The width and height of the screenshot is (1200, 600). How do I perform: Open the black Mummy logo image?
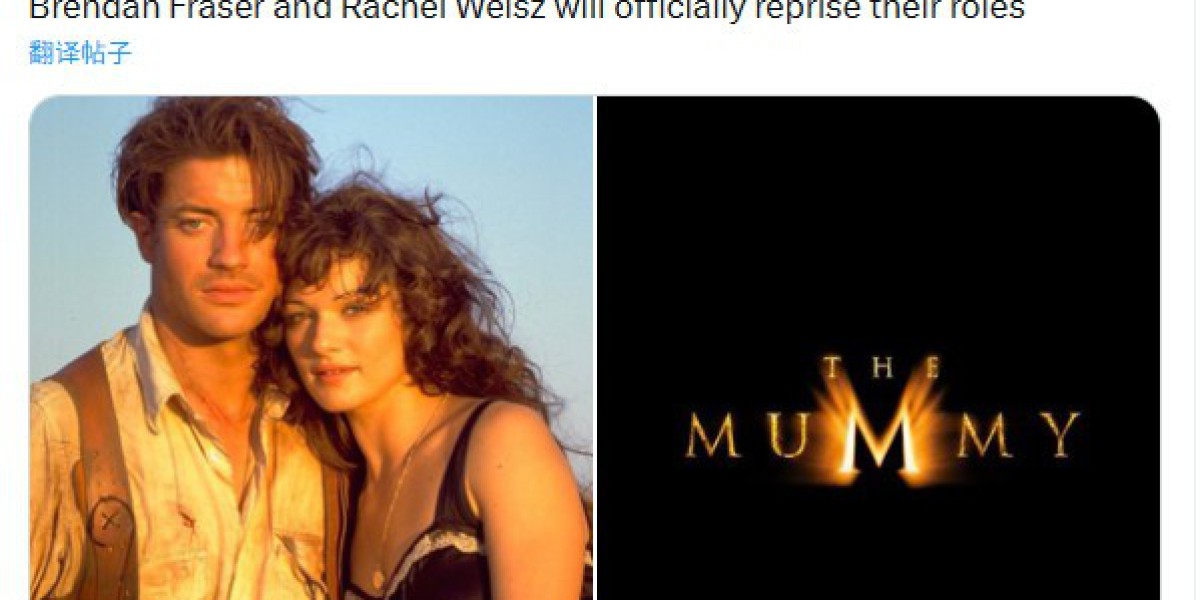879,348
